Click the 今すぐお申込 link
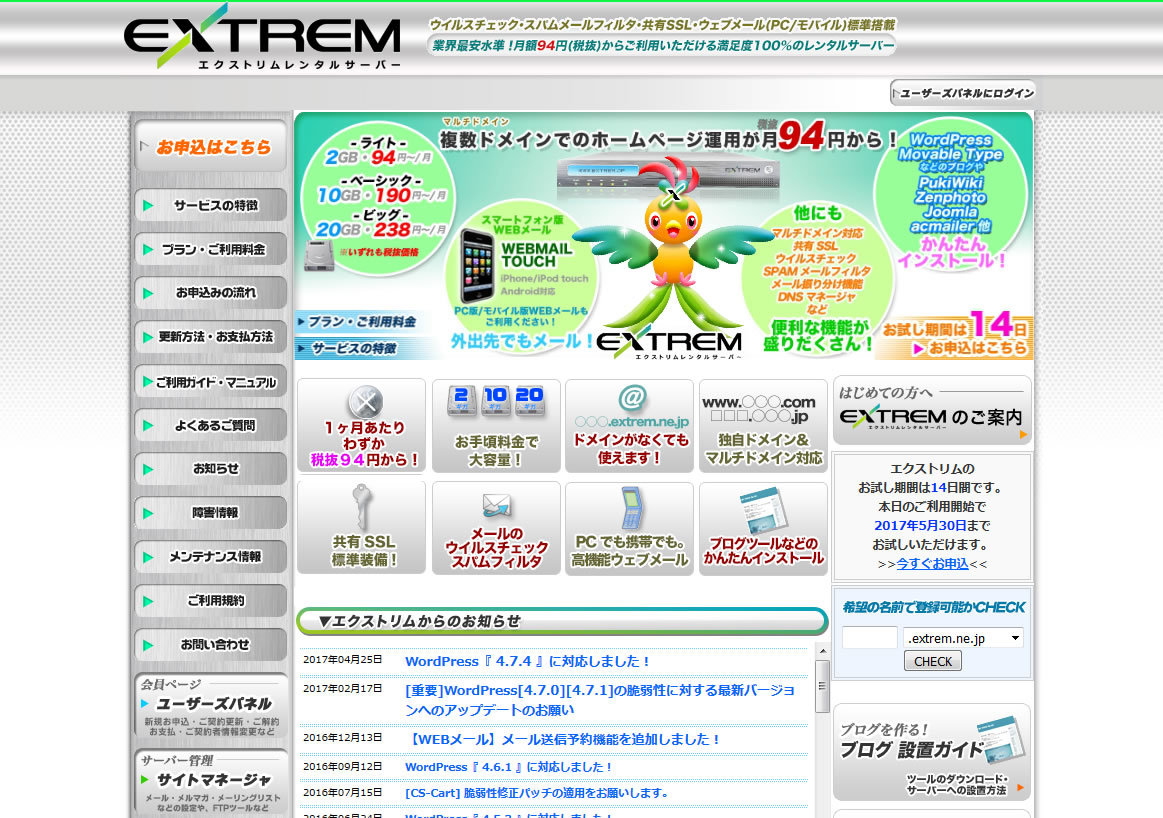The height and width of the screenshot is (818, 1163). [932, 564]
